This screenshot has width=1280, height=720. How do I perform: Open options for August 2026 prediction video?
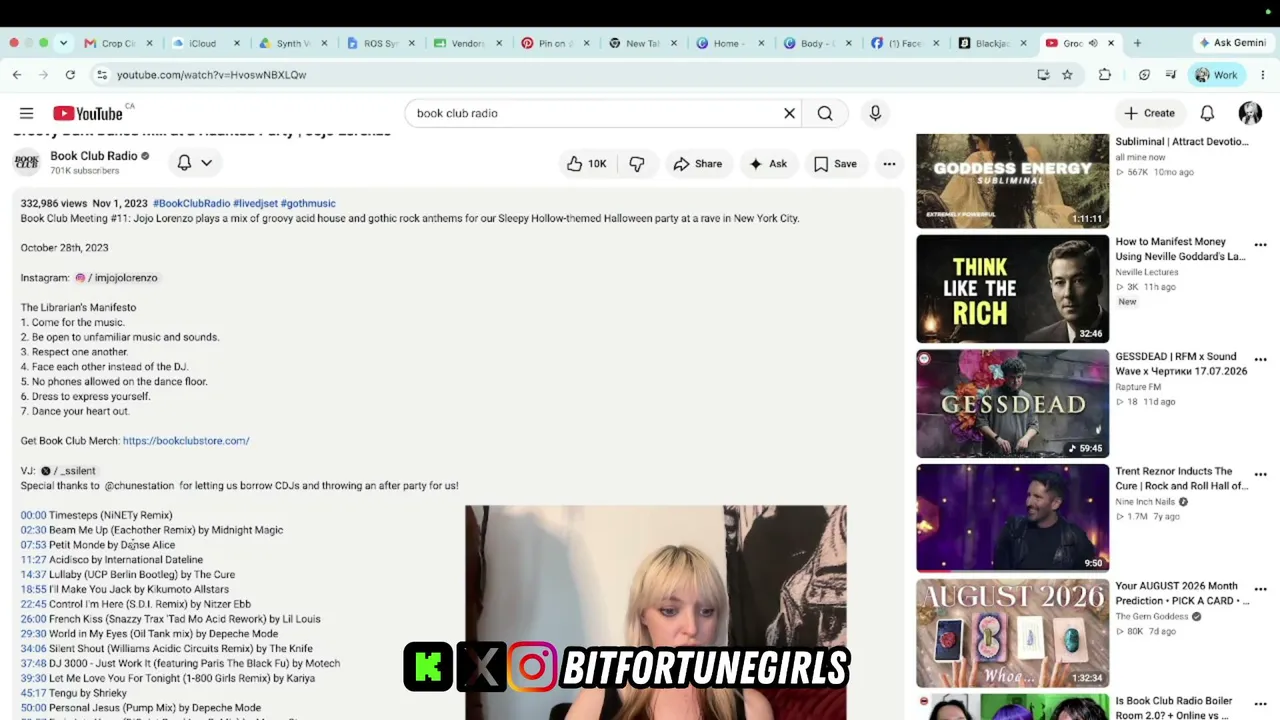coord(1260,590)
